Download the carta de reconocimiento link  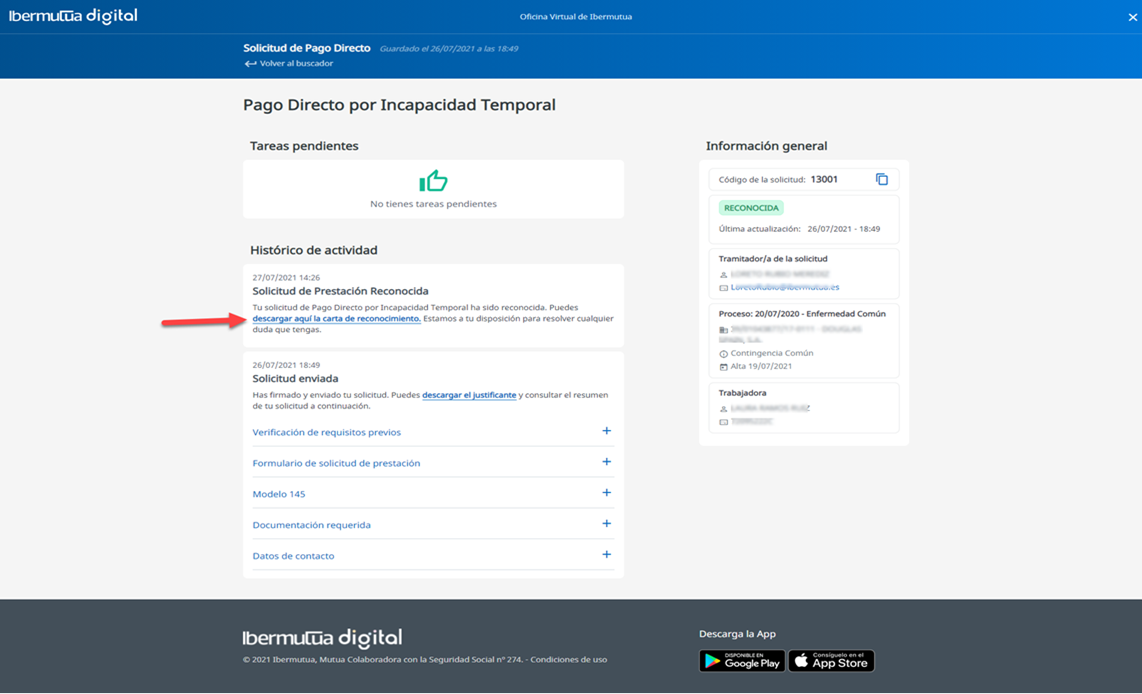click(x=336, y=319)
